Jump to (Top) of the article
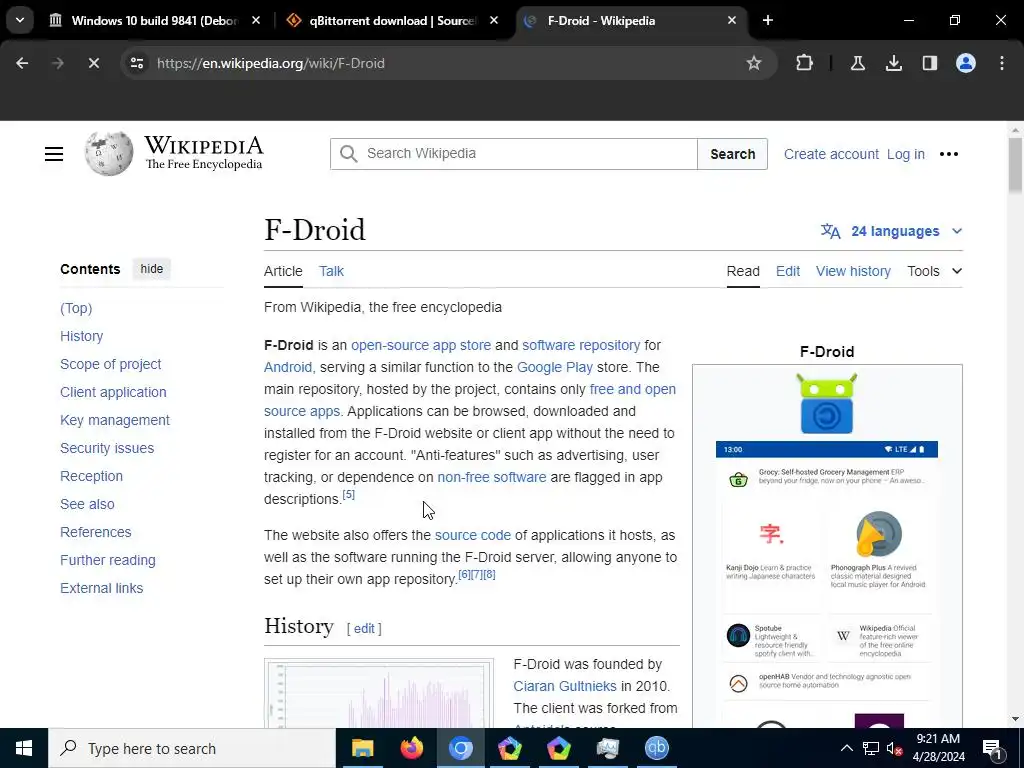This screenshot has height=768, width=1024. [x=76, y=308]
